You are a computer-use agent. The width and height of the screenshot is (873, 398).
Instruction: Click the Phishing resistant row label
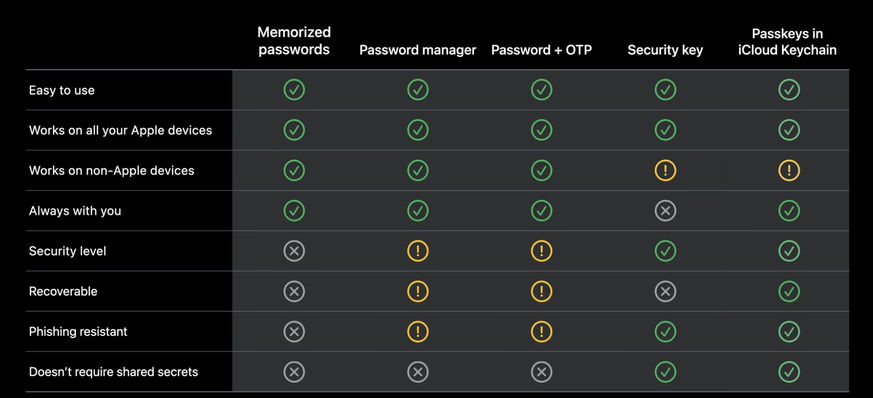(x=78, y=332)
